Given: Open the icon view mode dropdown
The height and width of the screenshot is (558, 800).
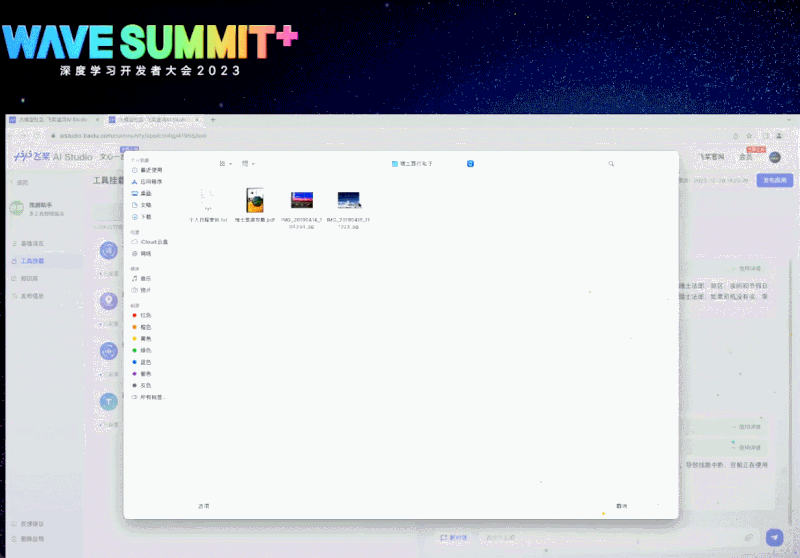Looking at the screenshot, I should pos(225,163).
